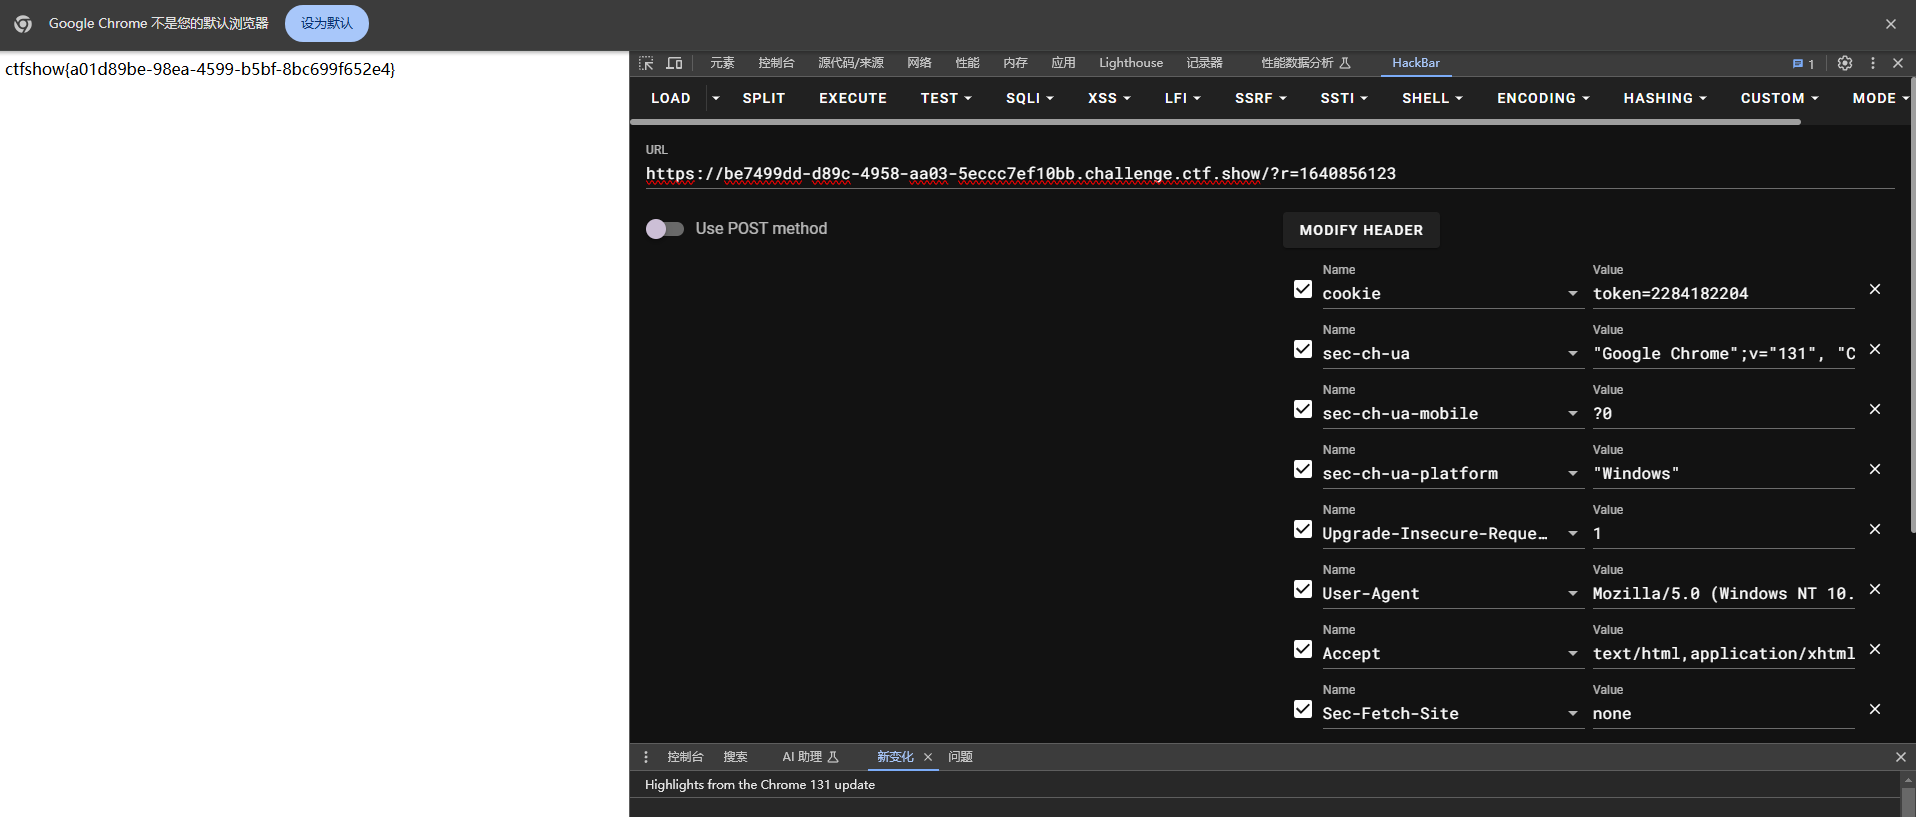Uncheck the Accept header checkbox
This screenshot has width=1916, height=817.
click(x=1303, y=649)
